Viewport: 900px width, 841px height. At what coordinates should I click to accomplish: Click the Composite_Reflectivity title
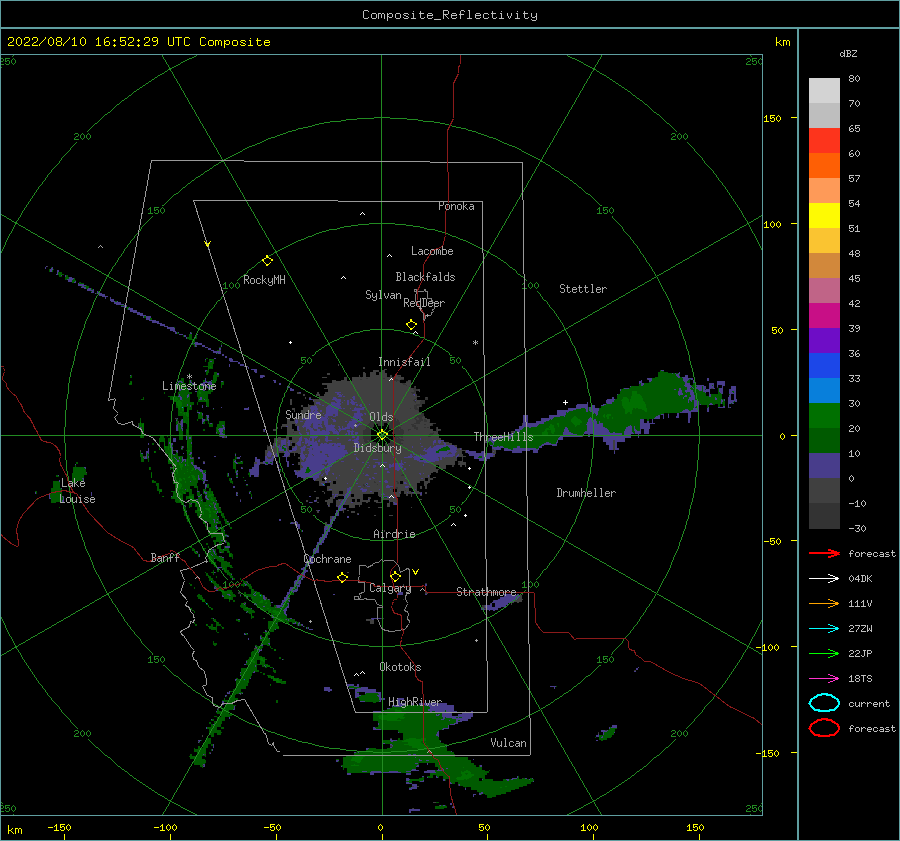tap(449, 15)
